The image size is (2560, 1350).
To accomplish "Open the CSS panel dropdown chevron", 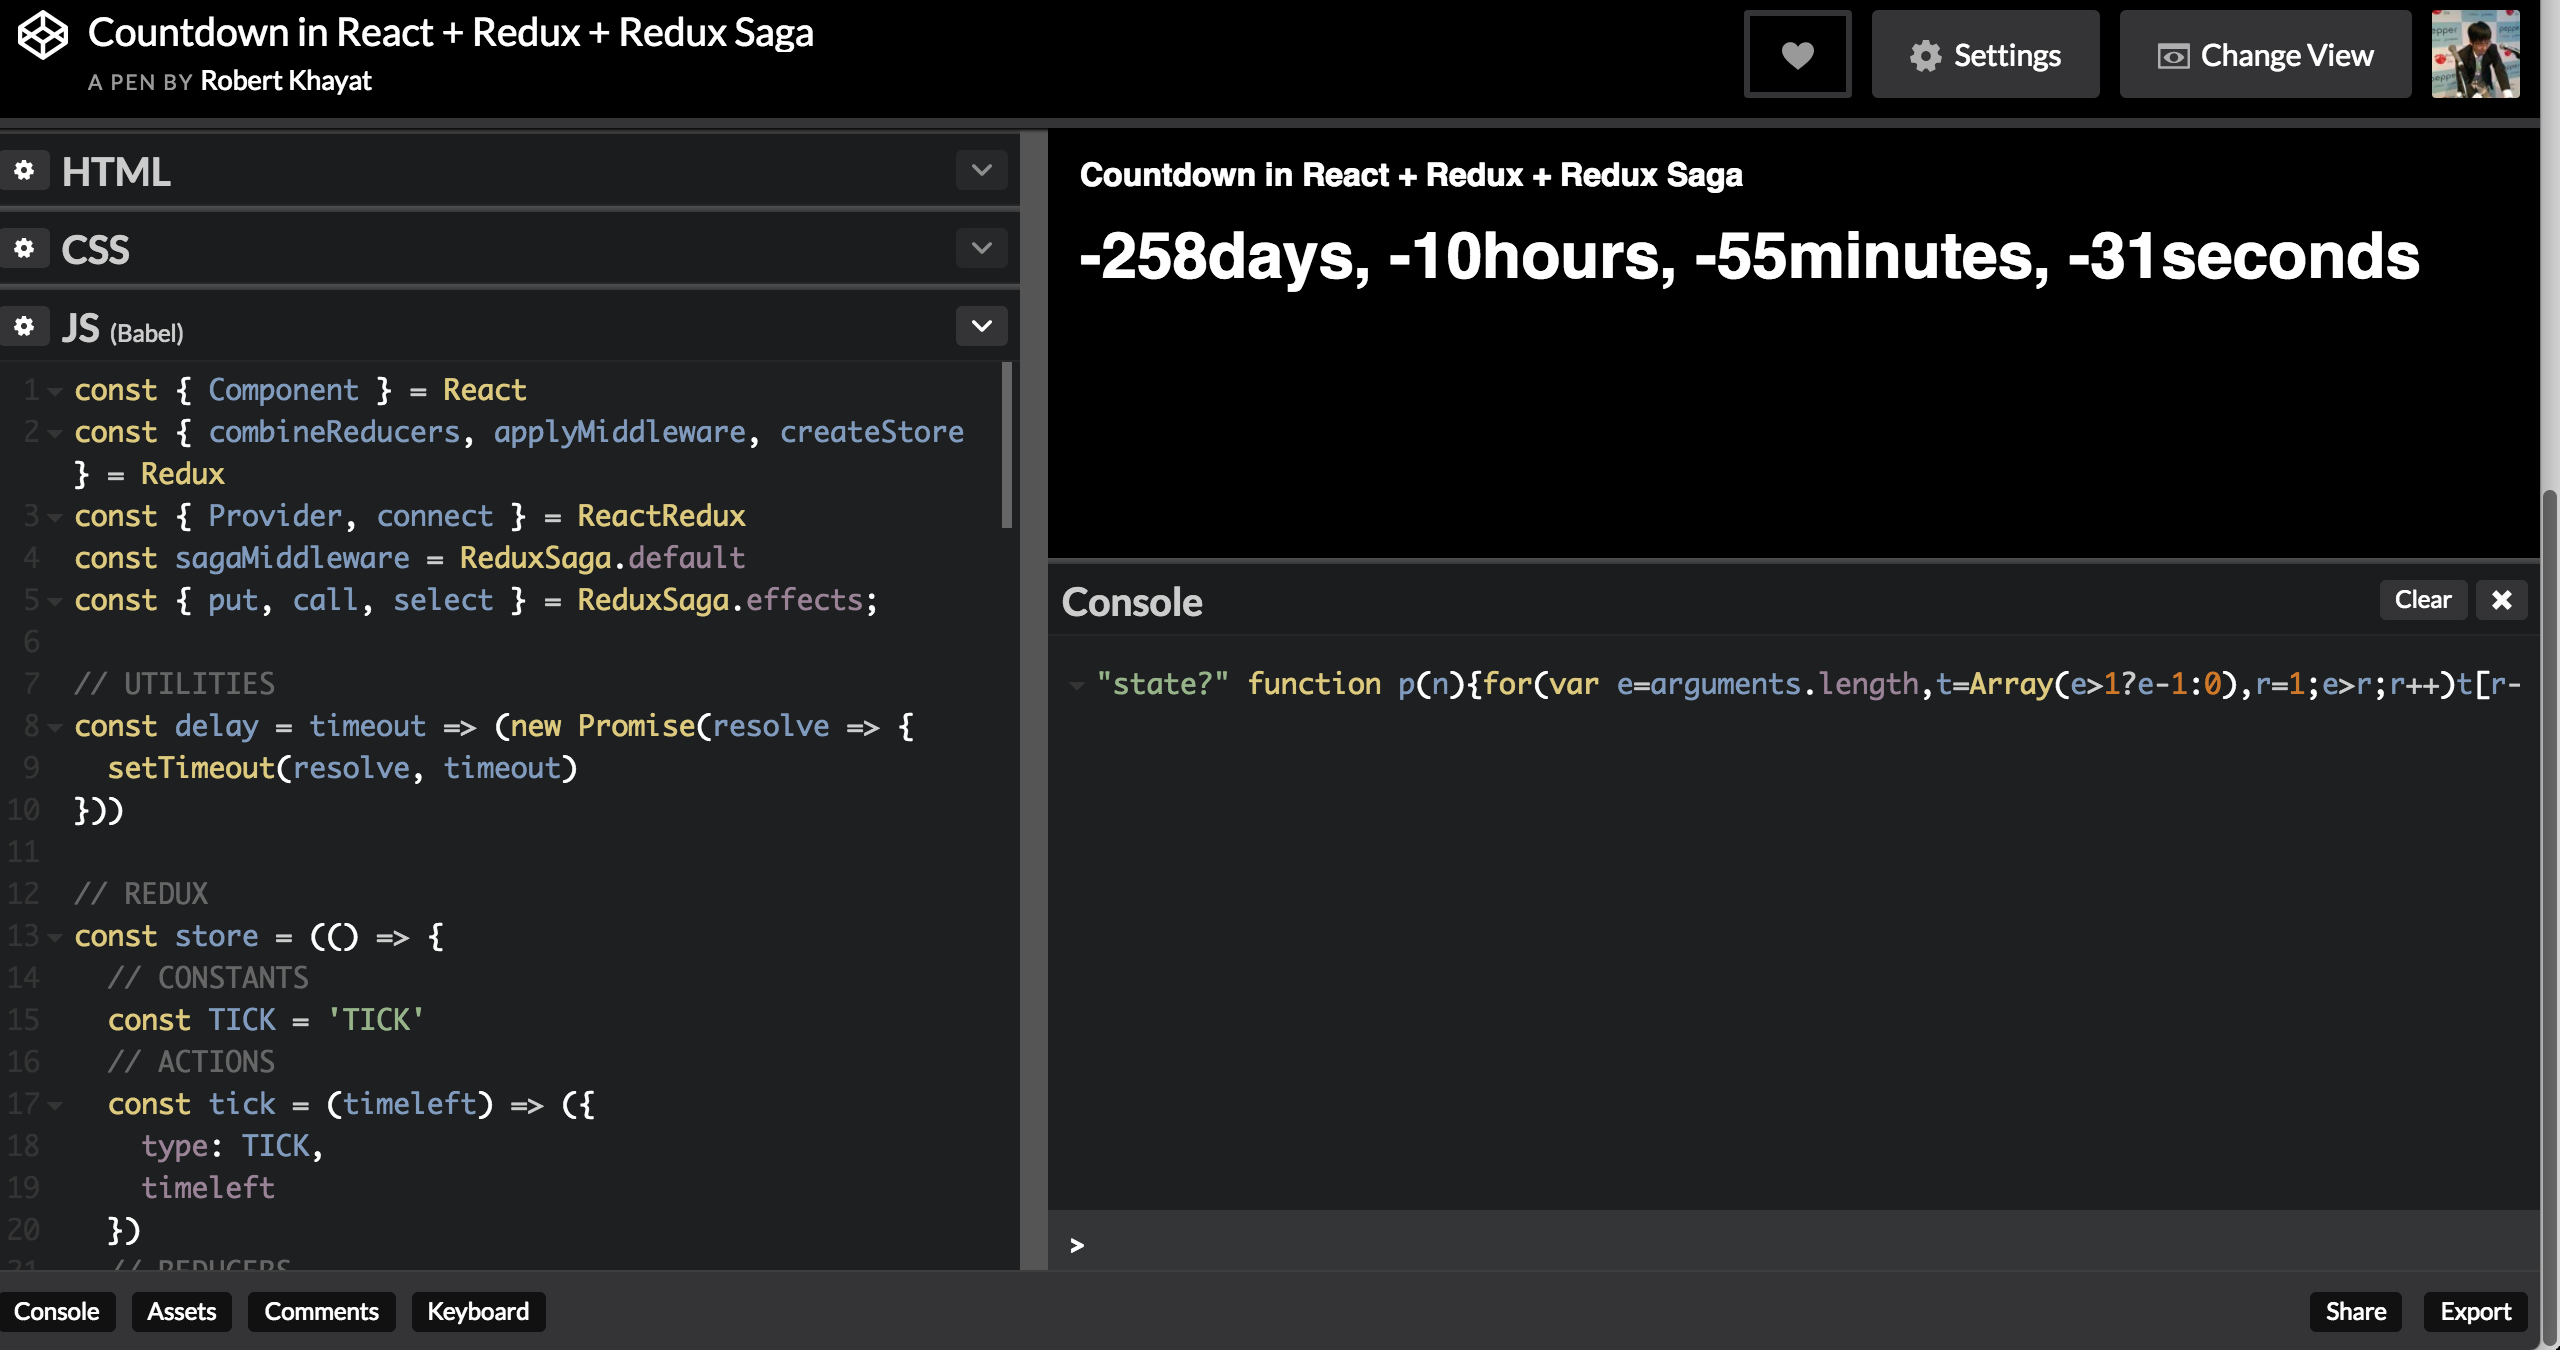I will 981,248.
